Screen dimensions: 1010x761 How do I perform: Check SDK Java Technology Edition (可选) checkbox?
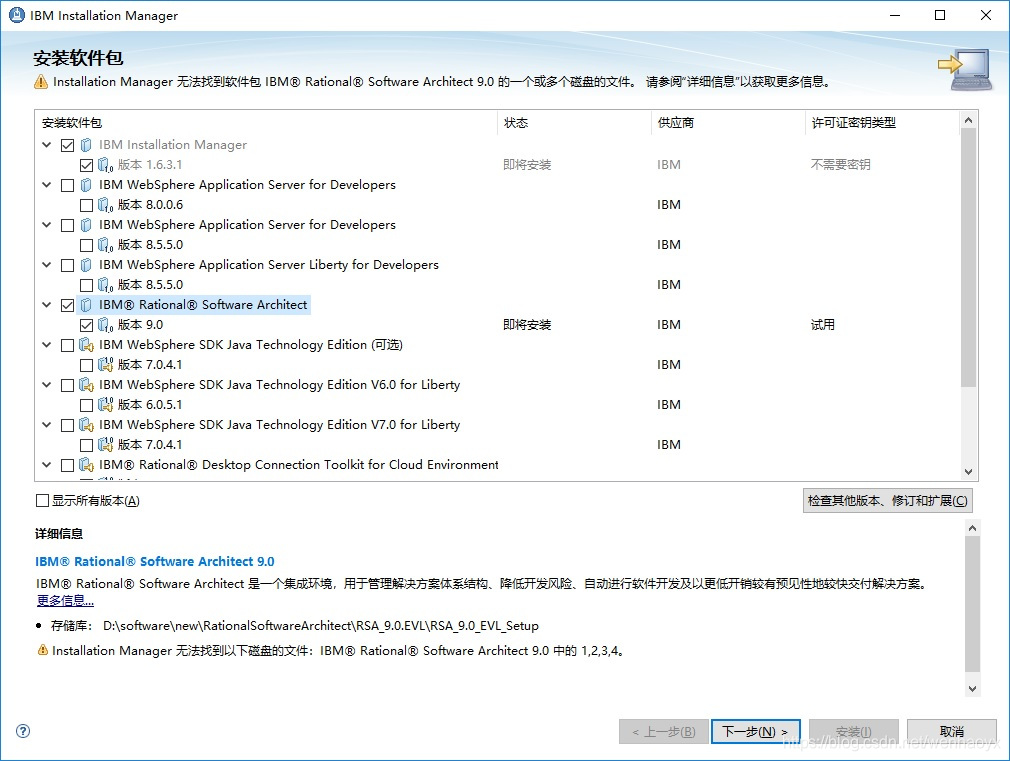[68, 345]
